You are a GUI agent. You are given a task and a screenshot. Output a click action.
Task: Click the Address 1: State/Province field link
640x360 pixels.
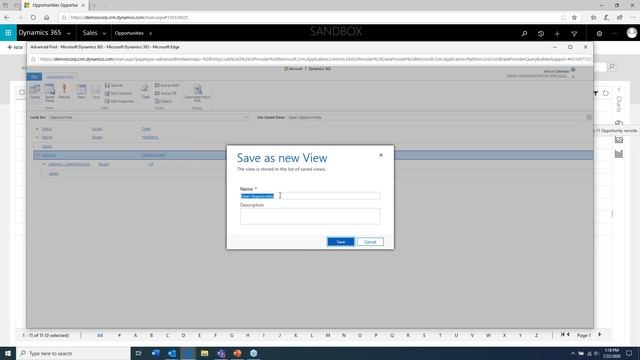point(69,164)
